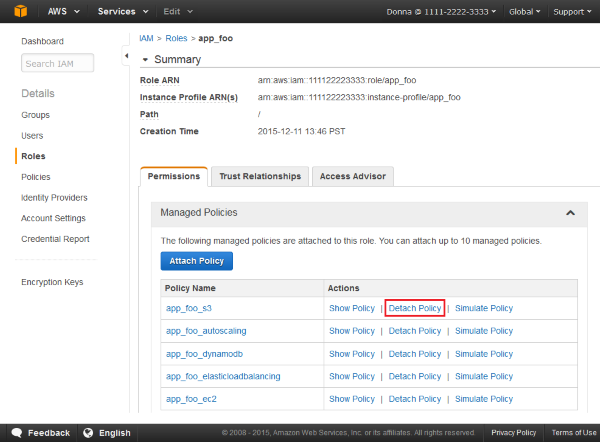Collapse the sidebar with the arrow handle
Image resolution: width=600 pixels, height=442 pixels.
click(x=126, y=56)
